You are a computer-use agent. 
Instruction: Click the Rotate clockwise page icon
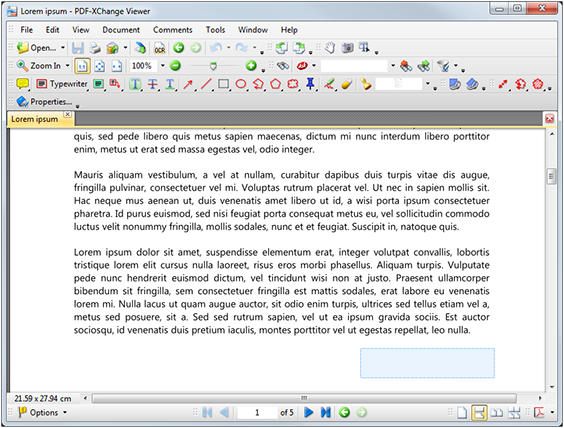coord(299,47)
